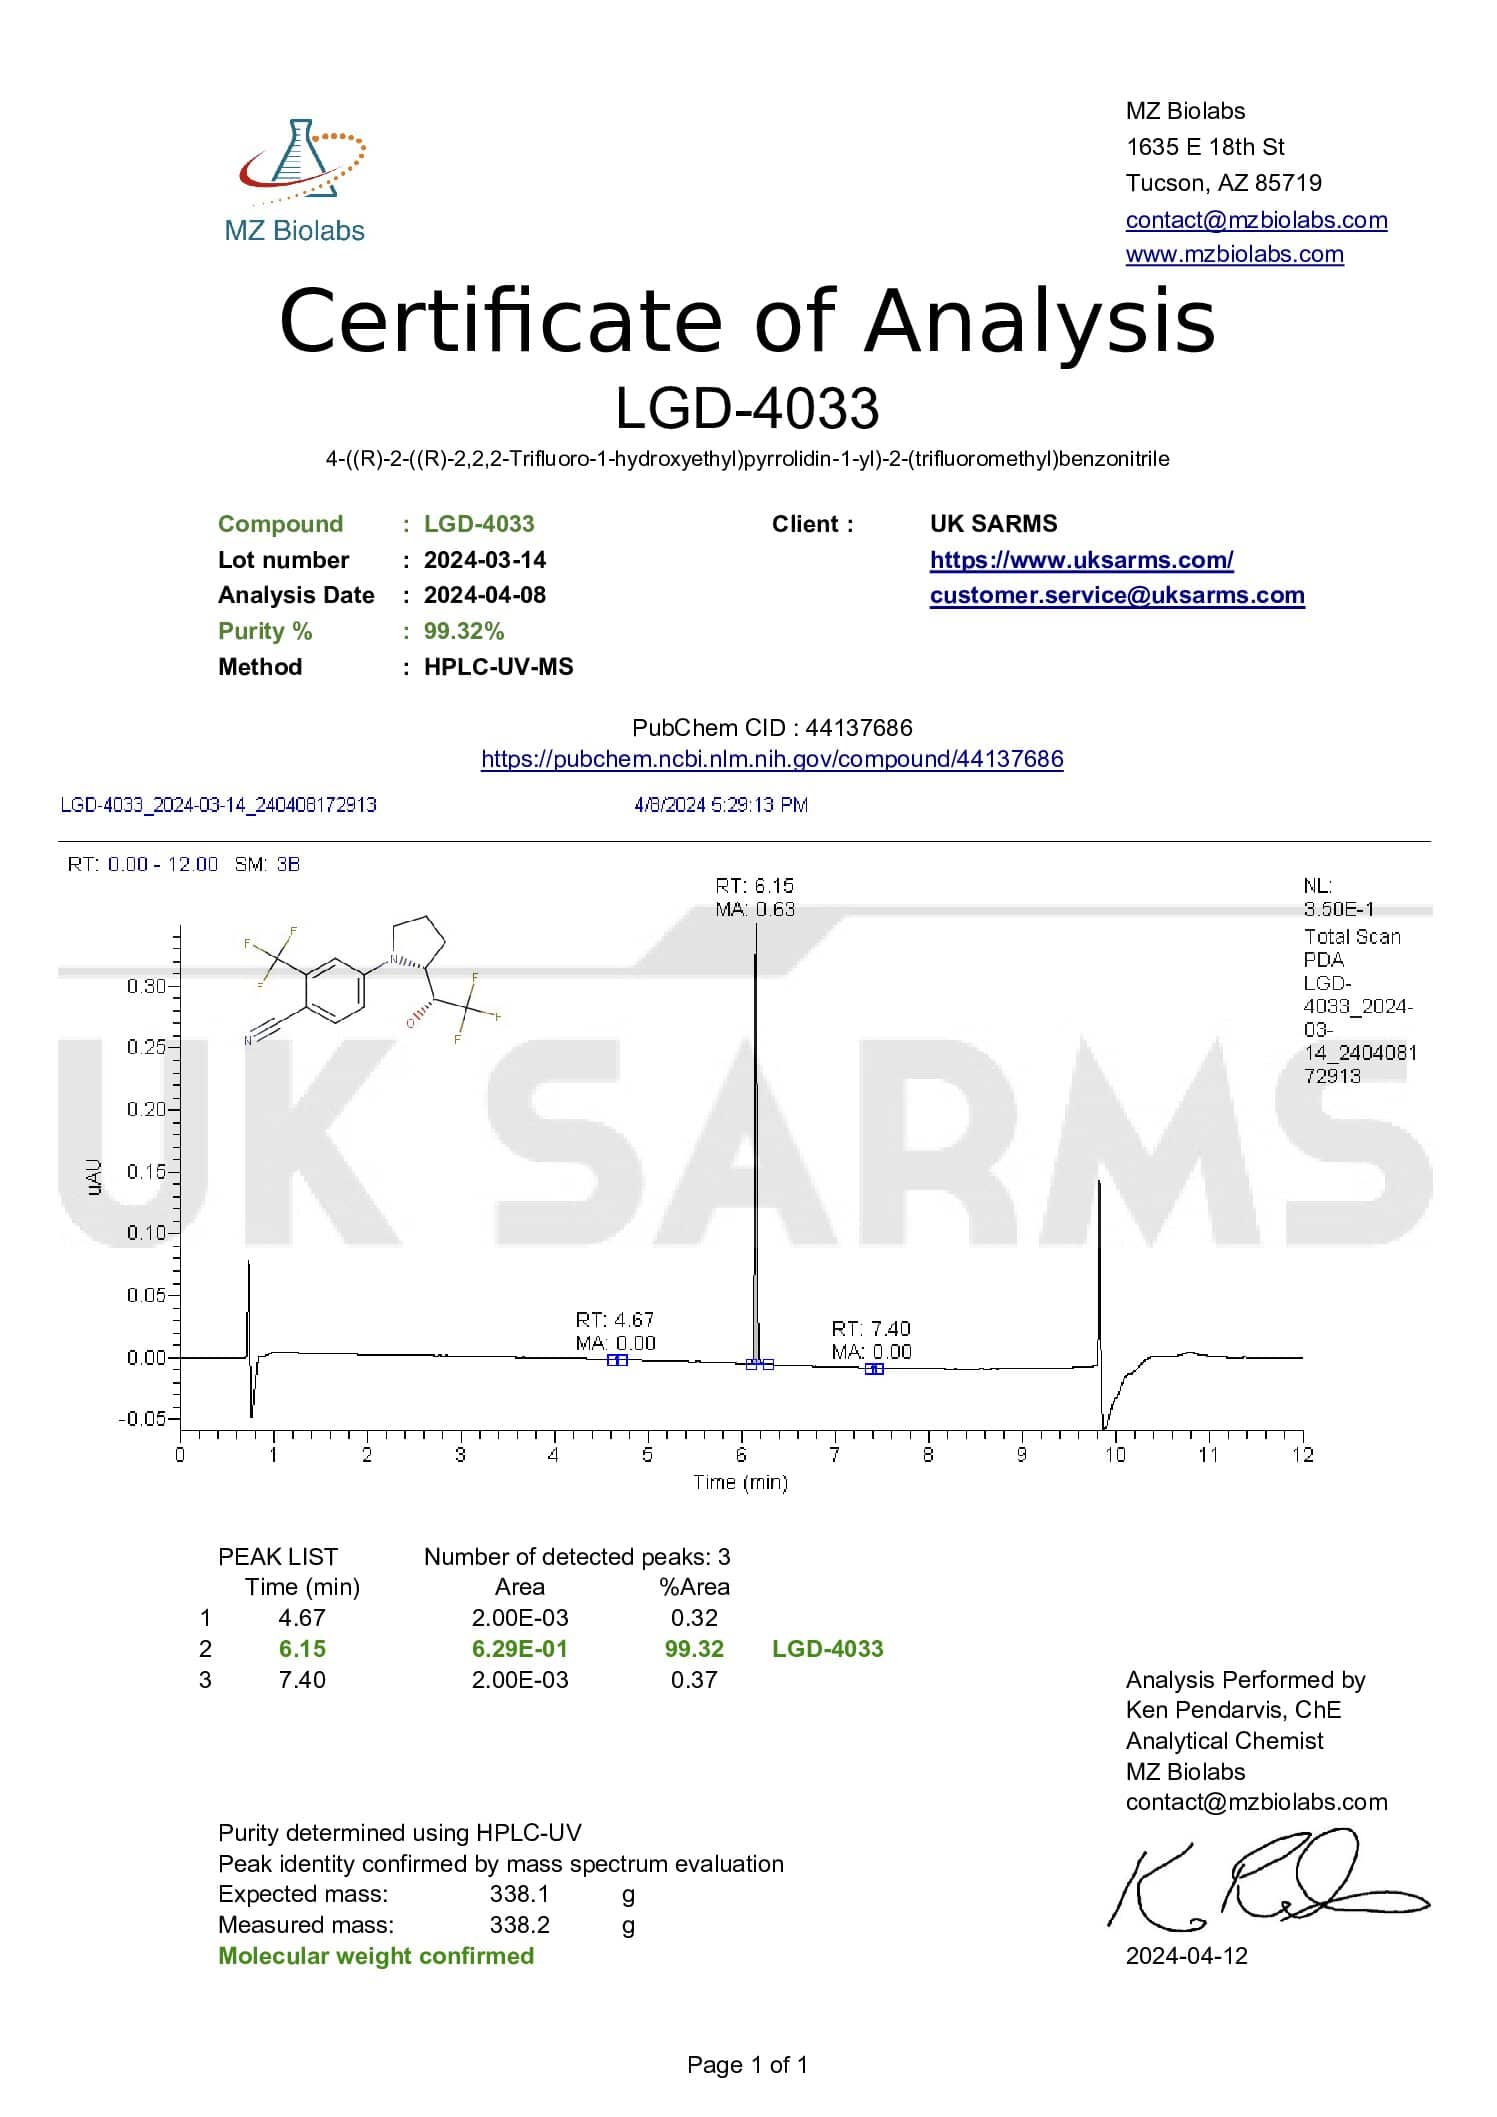Click the blue peak marker at RT 6.15

(760, 1364)
